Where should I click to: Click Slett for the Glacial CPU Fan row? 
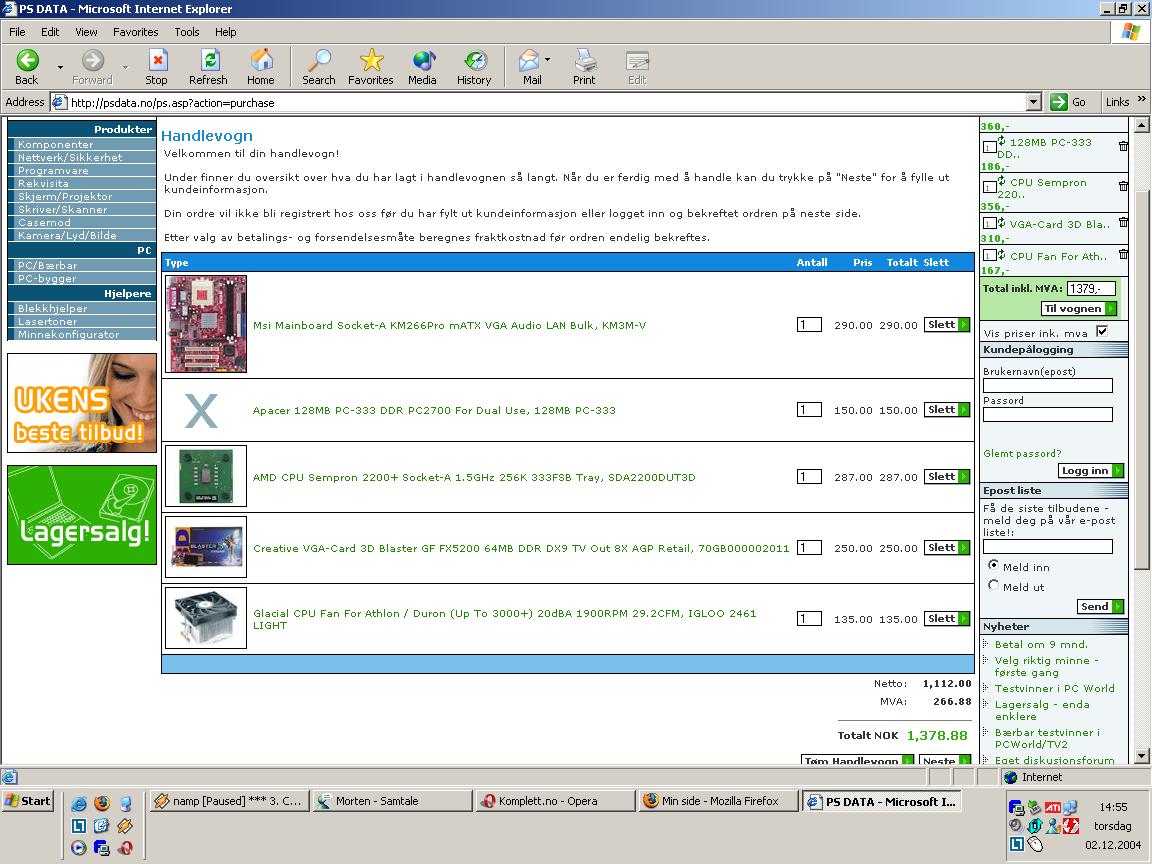click(946, 619)
